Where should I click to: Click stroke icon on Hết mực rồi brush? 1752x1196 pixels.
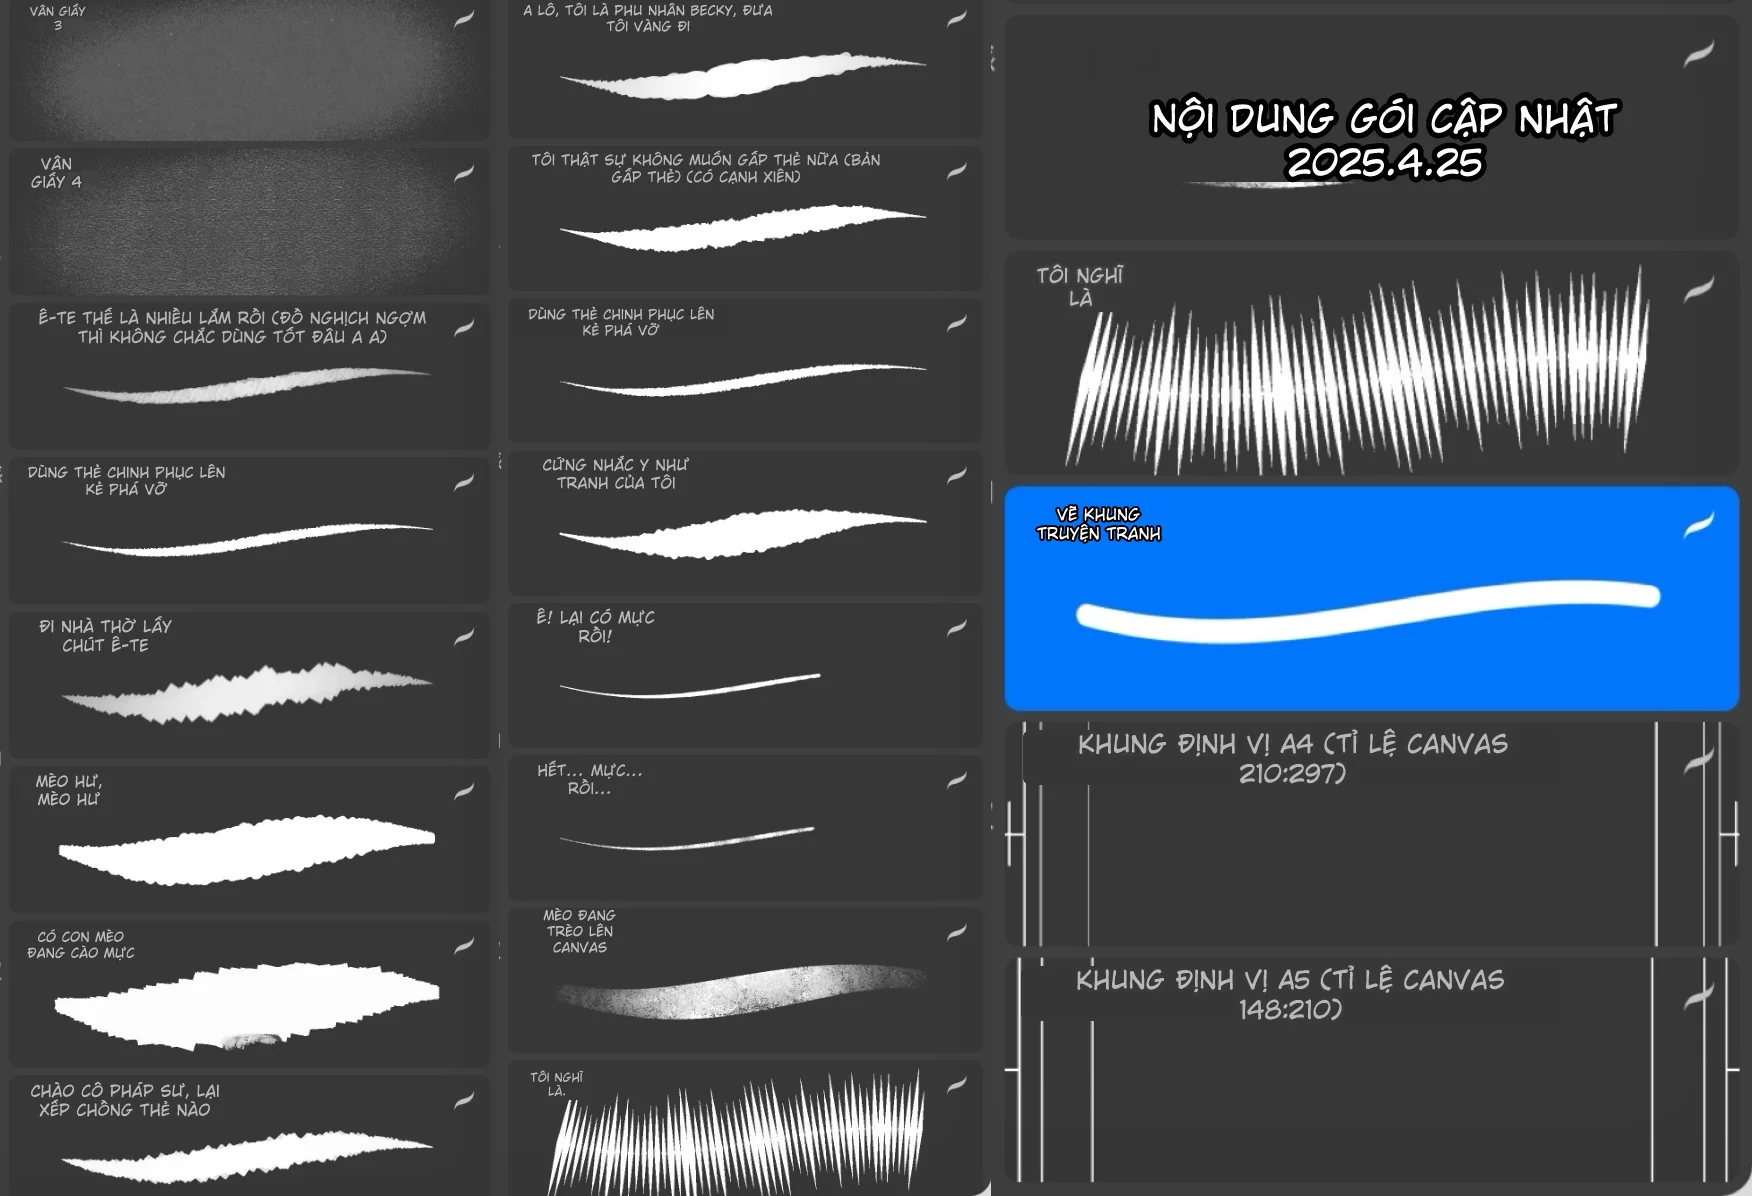[957, 780]
